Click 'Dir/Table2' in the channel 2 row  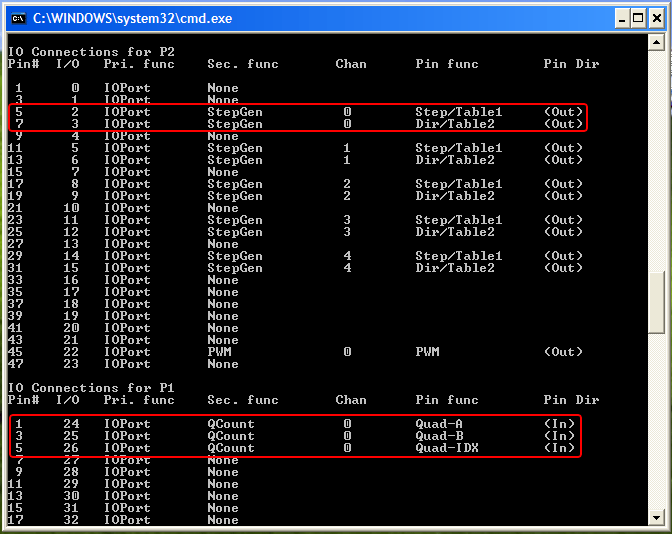(x=455, y=196)
